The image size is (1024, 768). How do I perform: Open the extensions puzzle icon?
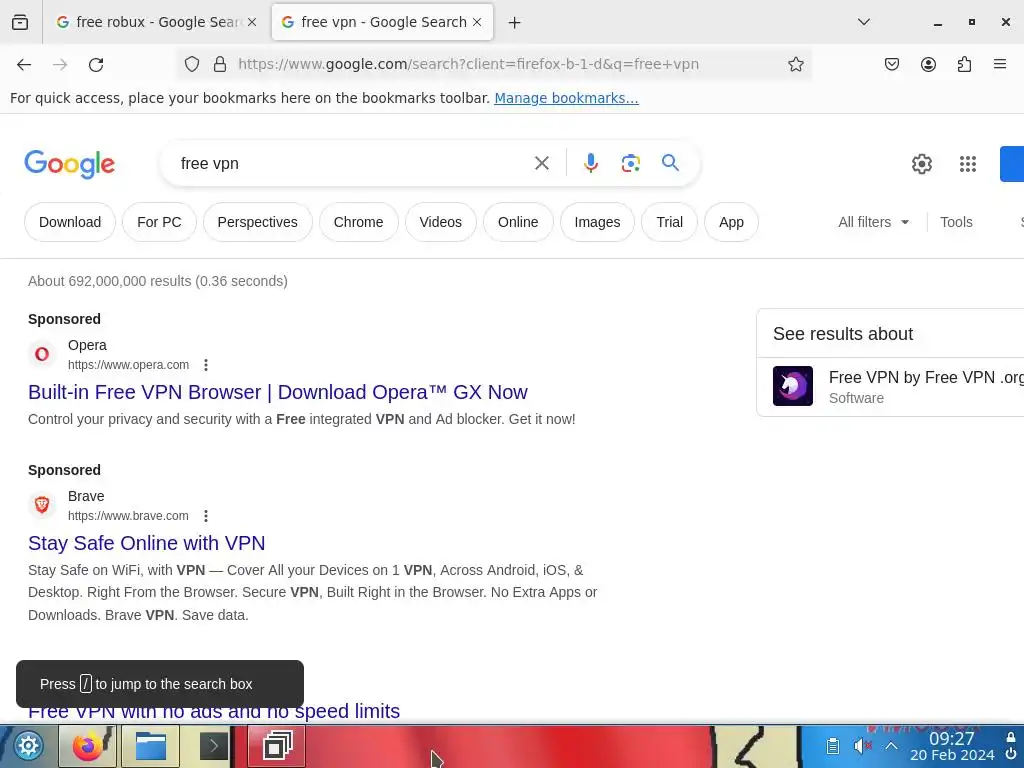[964, 64]
